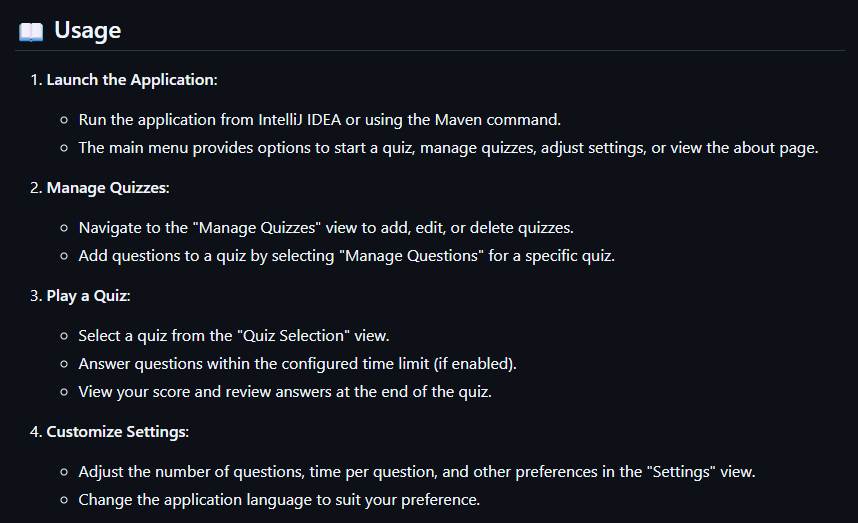858x523 pixels.
Task: Click the "Play a Quiz" step title
Action: (88, 296)
